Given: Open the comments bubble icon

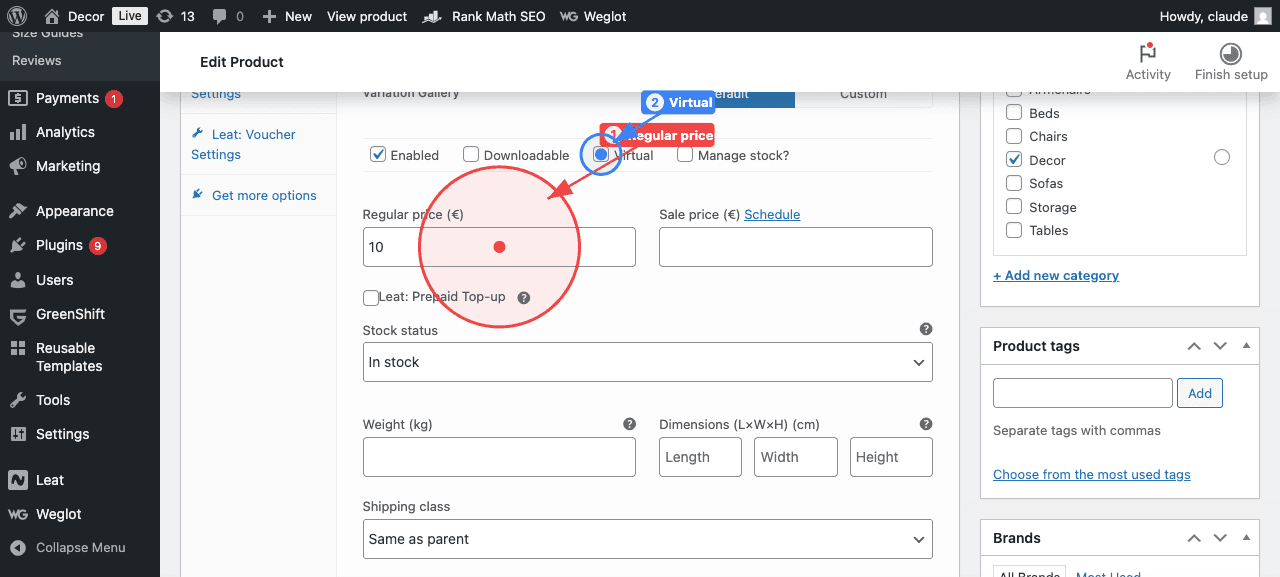Looking at the screenshot, I should pos(219,16).
